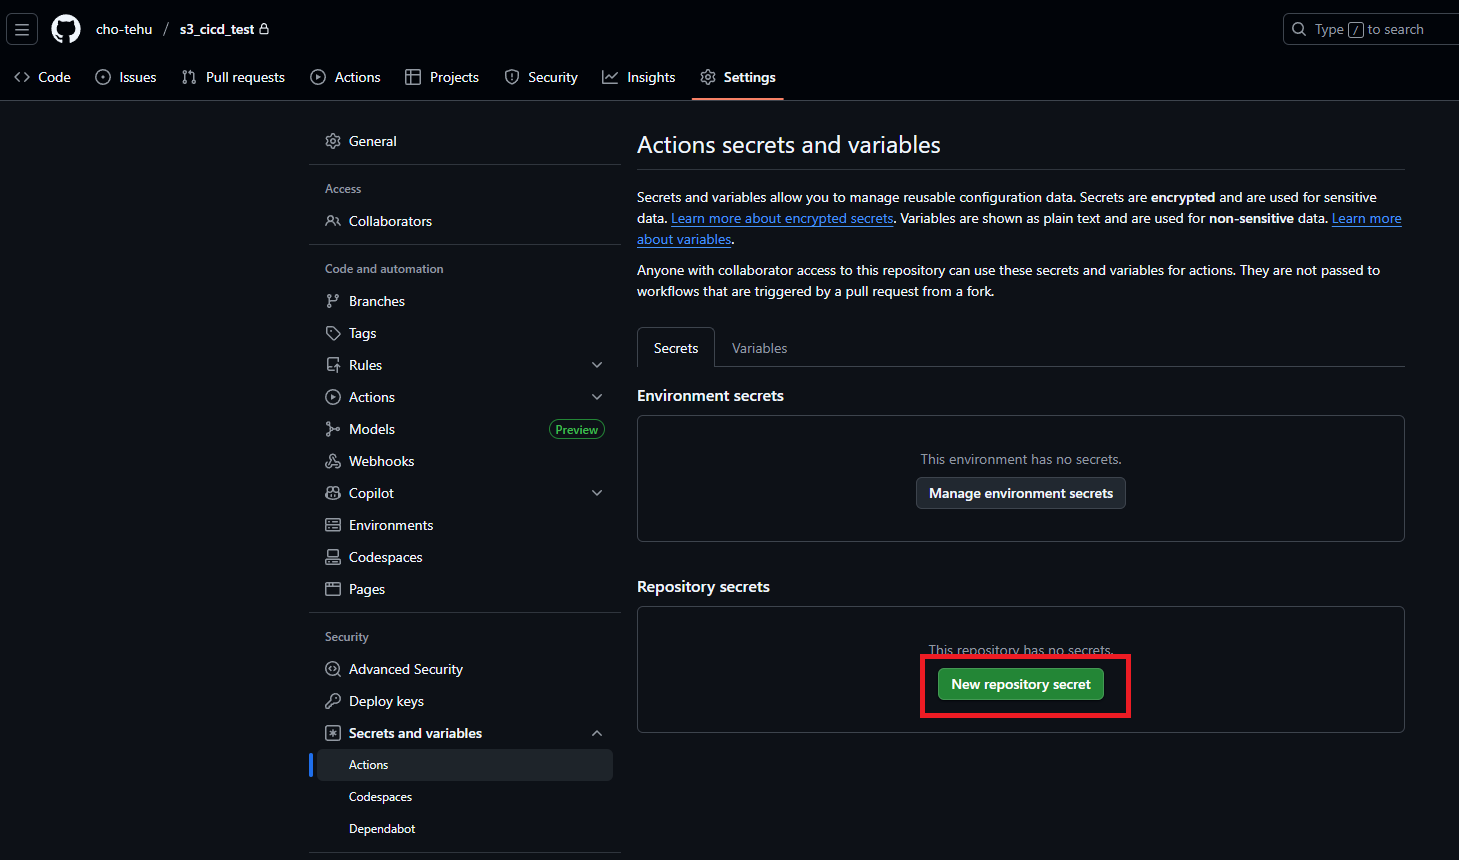Expand the Rules section chevron
Screen dimensions: 1459x860
597,365
